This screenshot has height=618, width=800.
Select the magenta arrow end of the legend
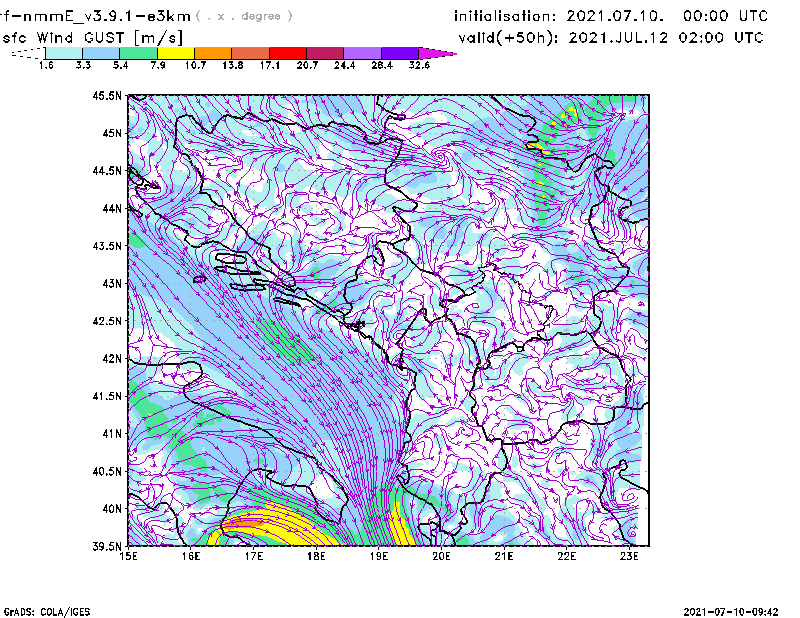point(437,53)
